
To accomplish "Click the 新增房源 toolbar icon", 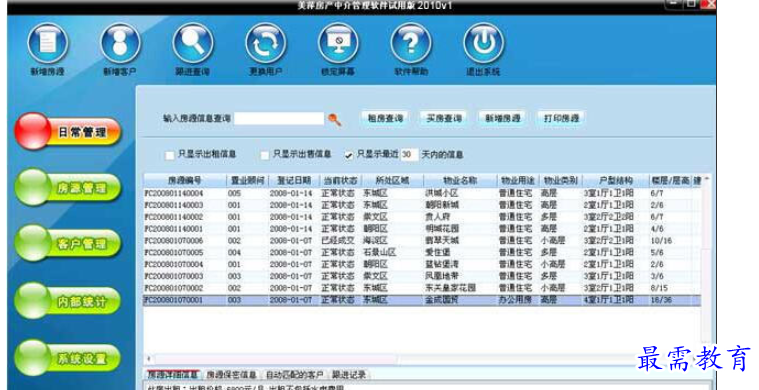I will pos(47,43).
